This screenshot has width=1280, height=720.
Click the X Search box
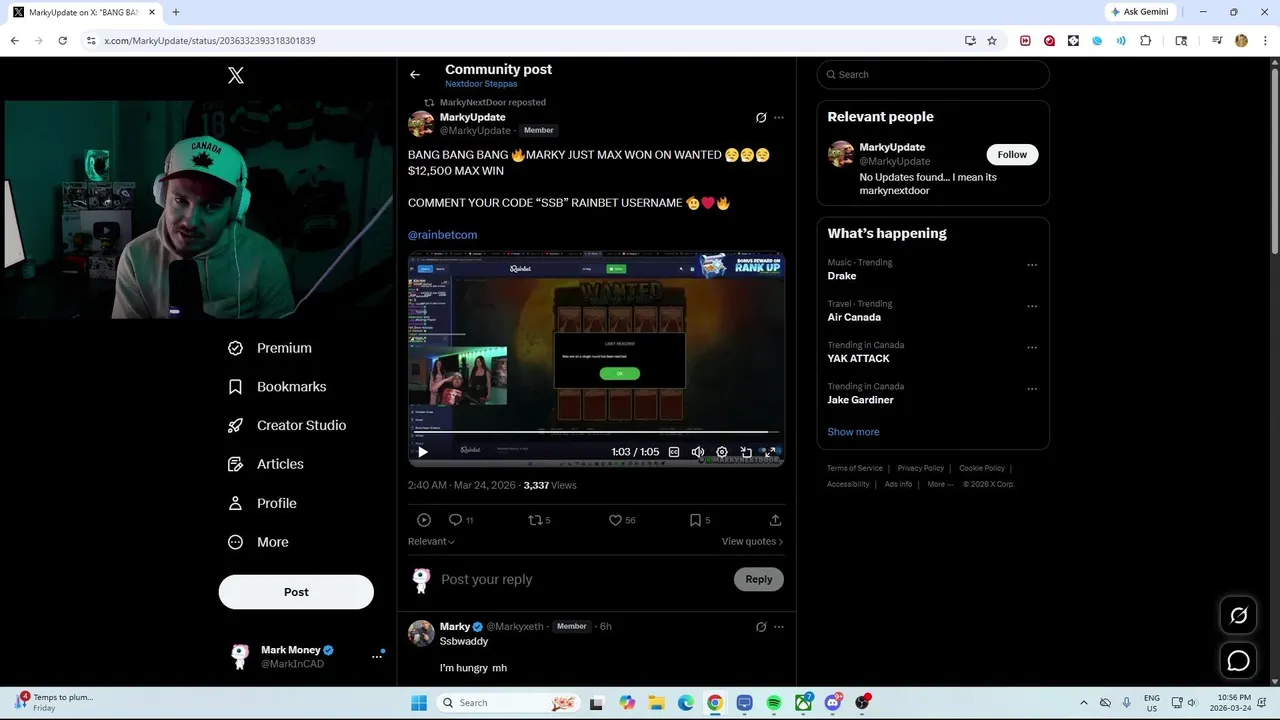[x=933, y=74]
